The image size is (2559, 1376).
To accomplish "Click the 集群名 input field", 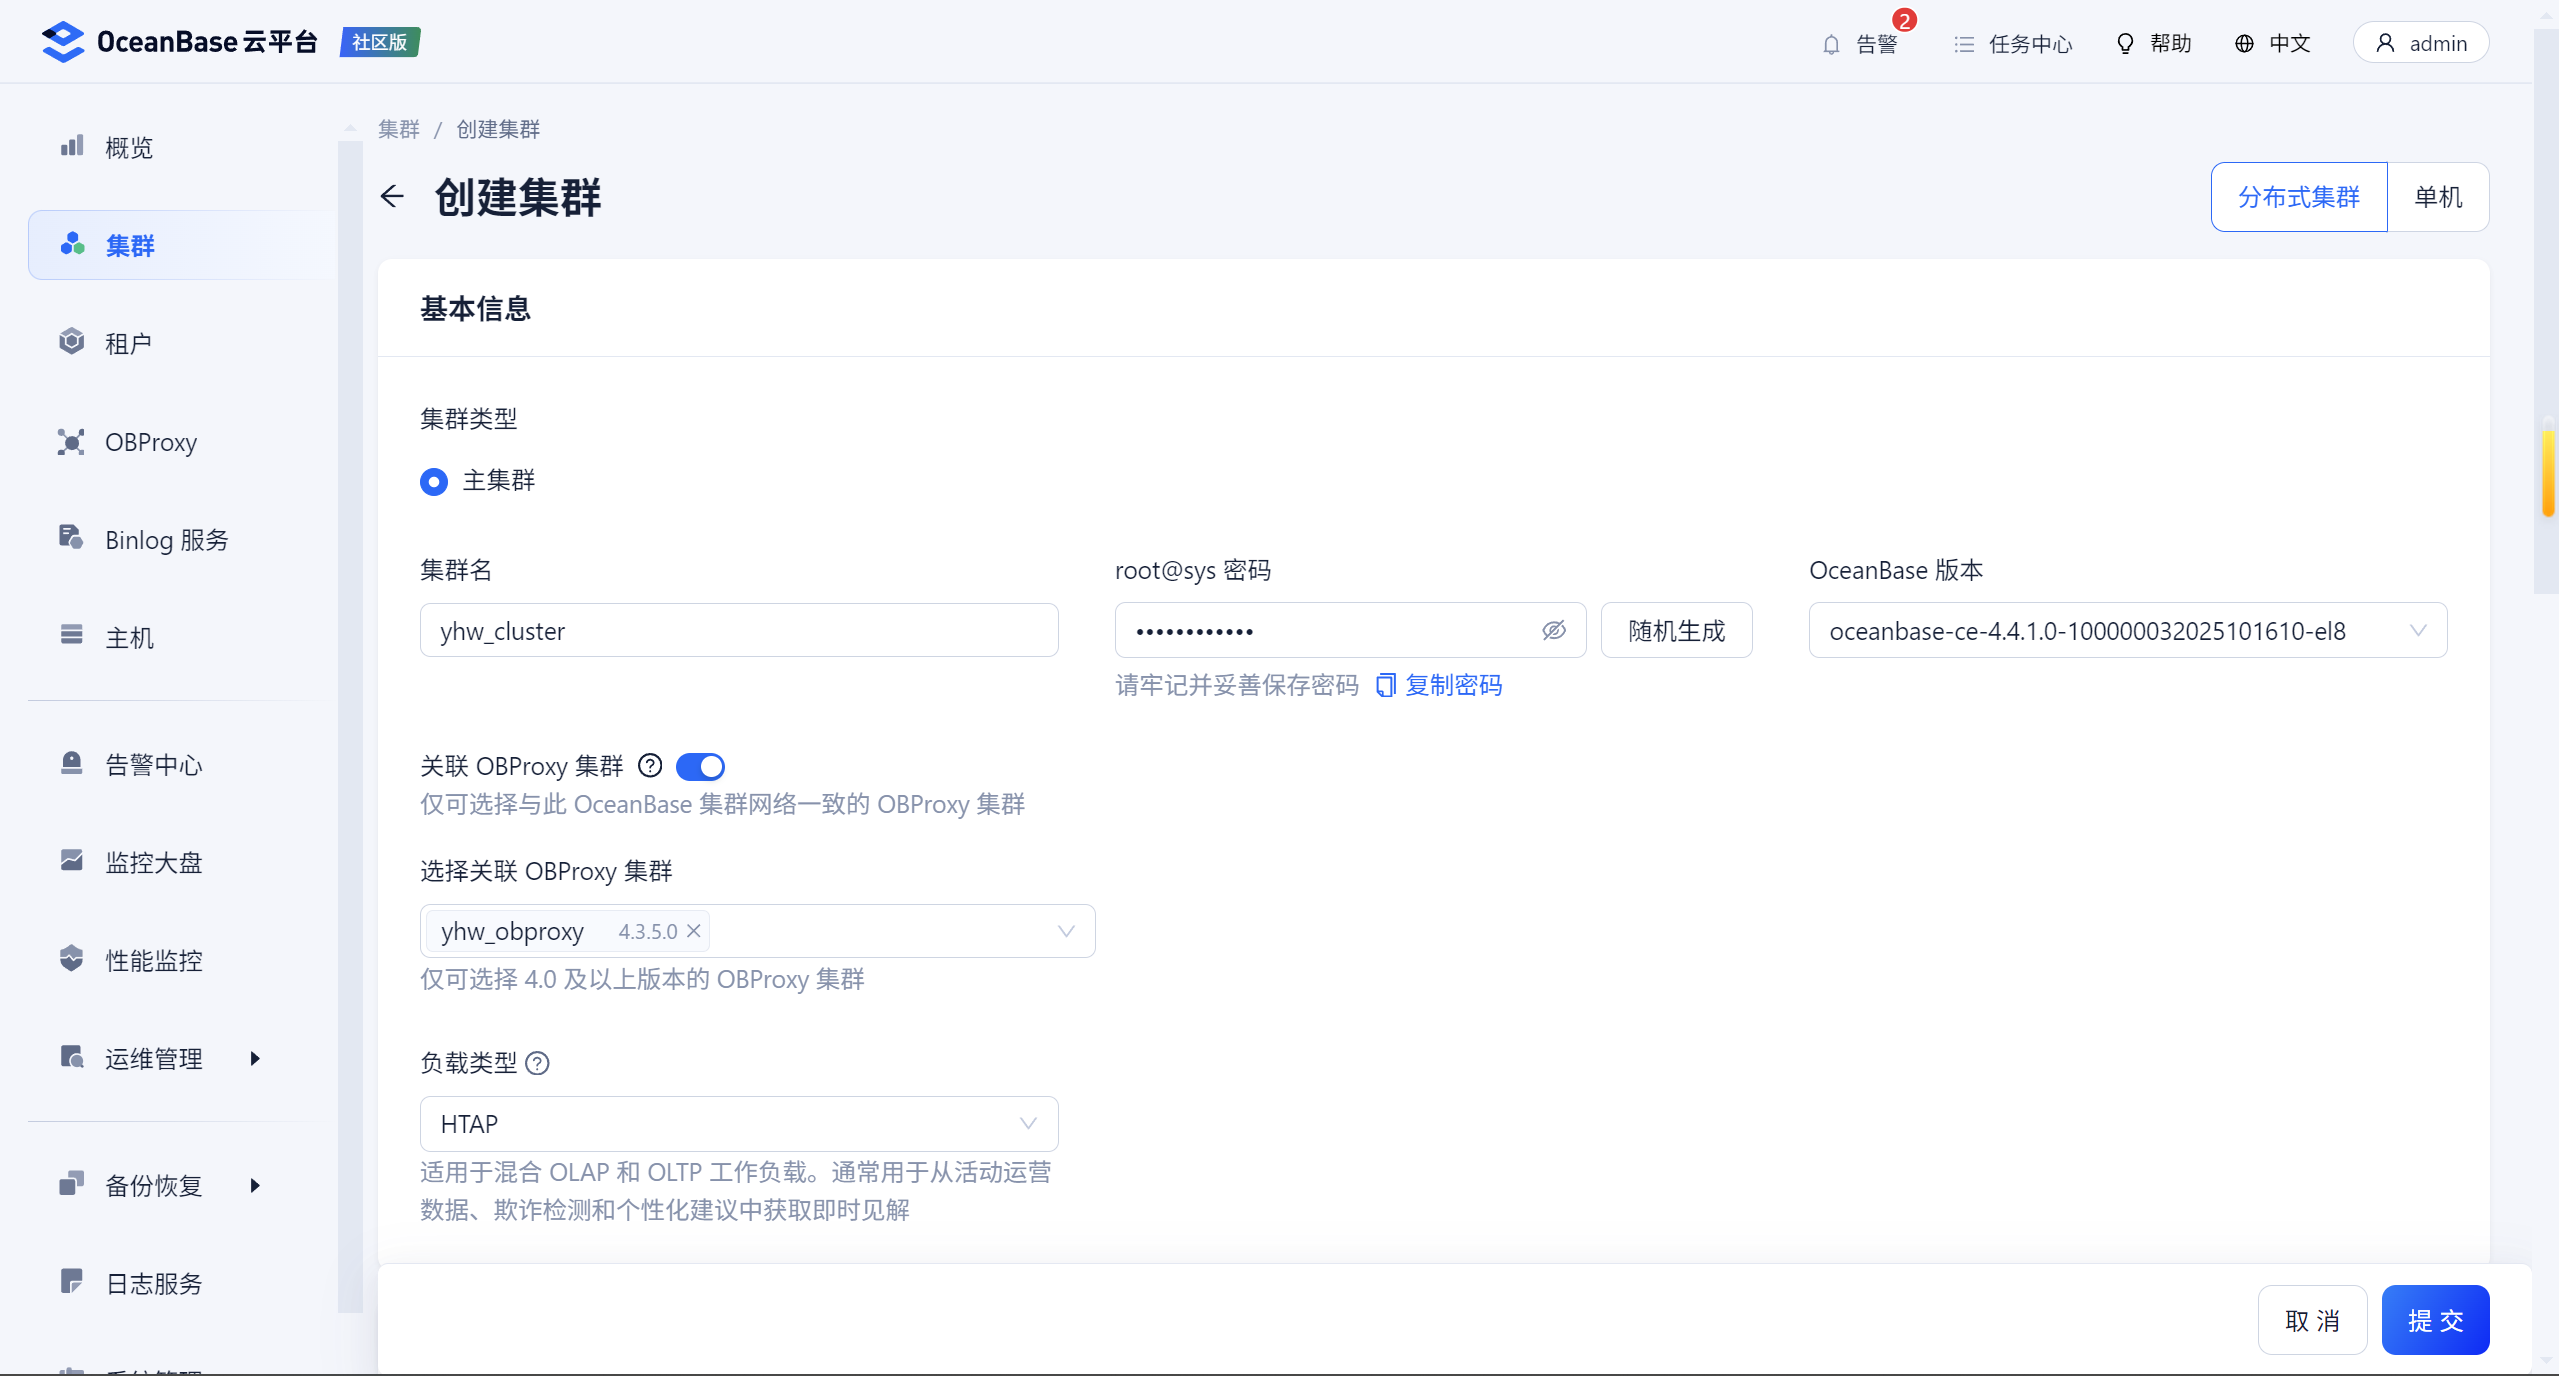I will 738,631.
